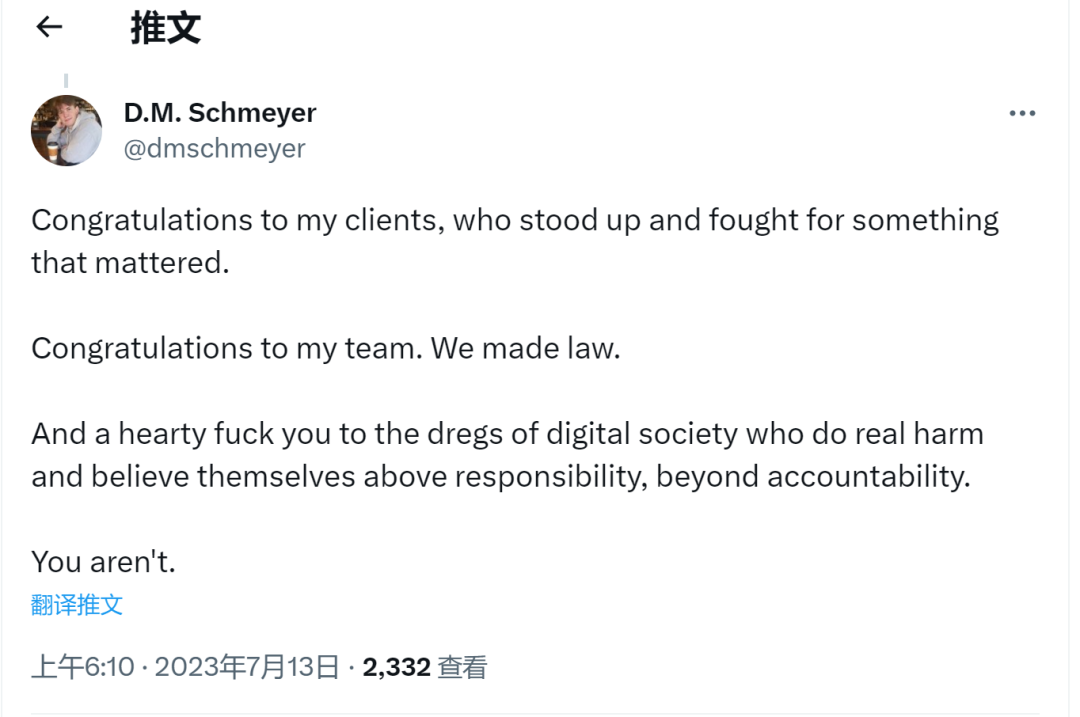The height and width of the screenshot is (717, 1080).
Task: Click the thread connector line above avatar
Action: 66,81
